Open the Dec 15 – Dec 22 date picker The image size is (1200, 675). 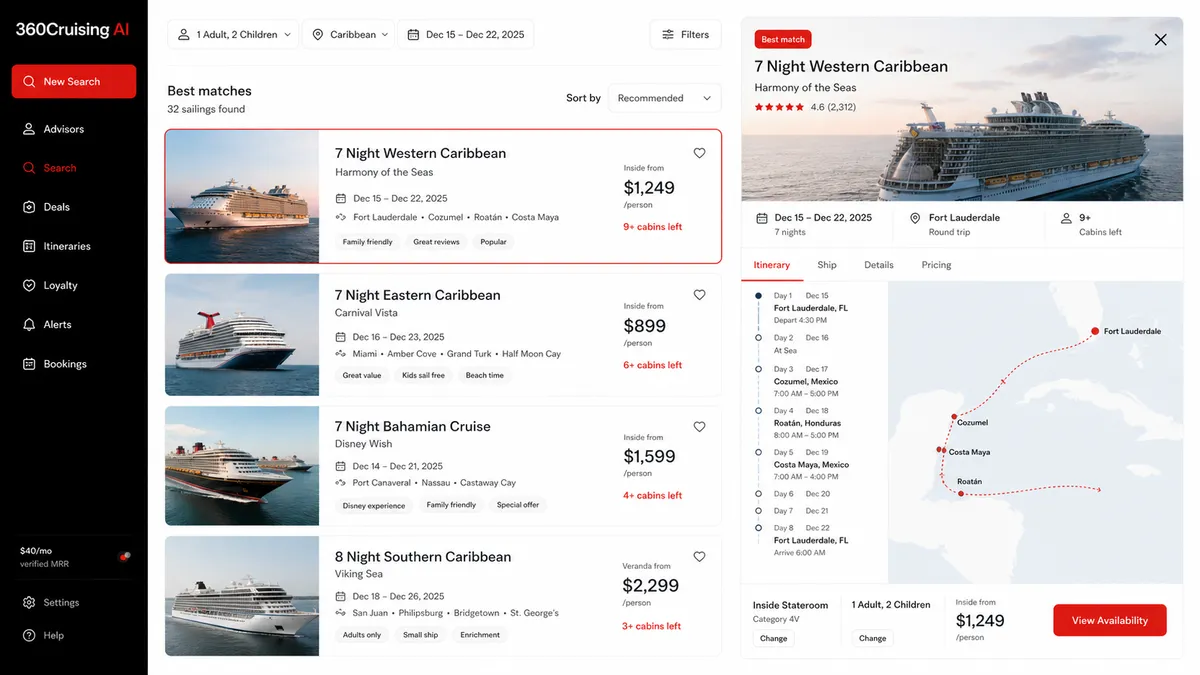pos(465,34)
